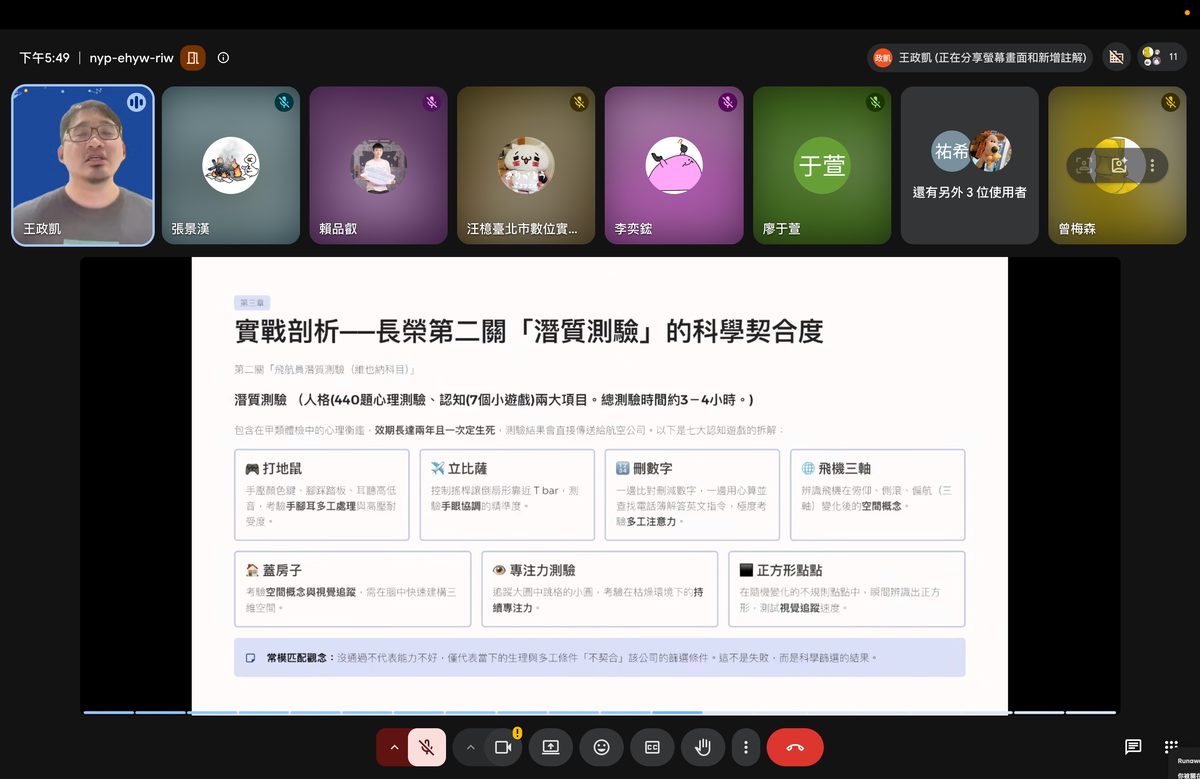Select 王政凱 video tile
1200x779 pixels.
click(x=83, y=166)
